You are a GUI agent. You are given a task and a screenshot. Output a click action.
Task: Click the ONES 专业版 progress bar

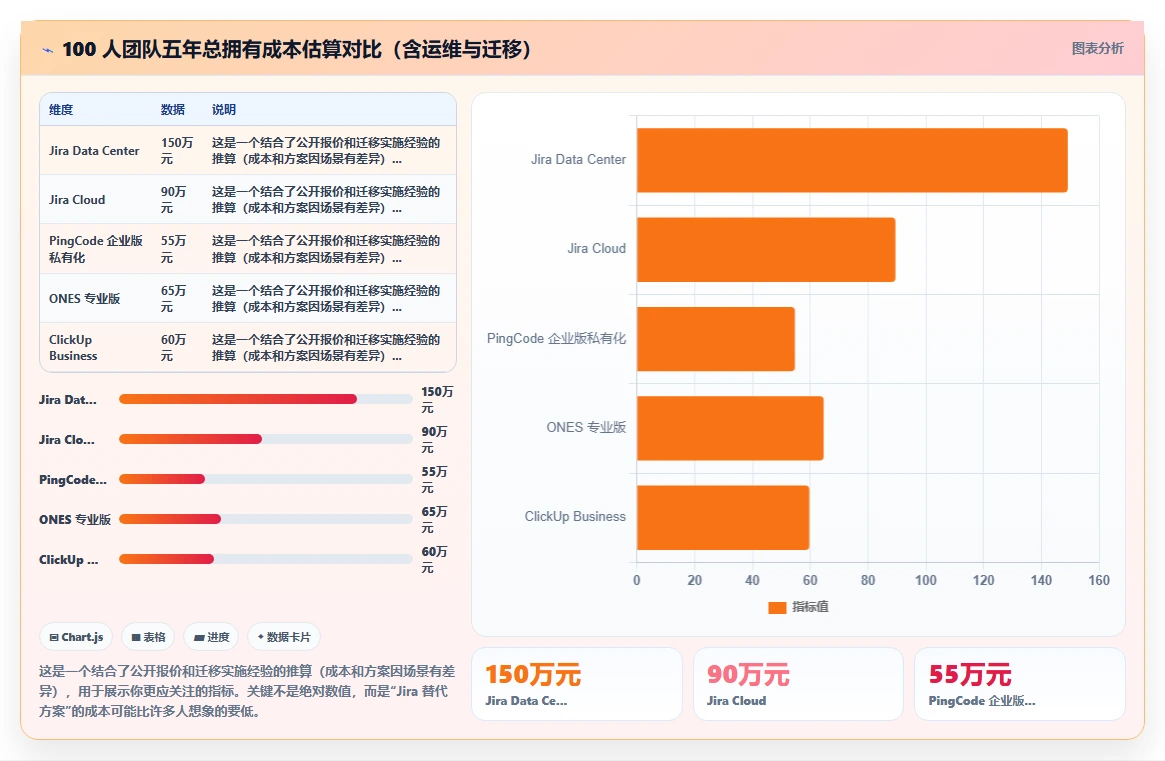[265, 519]
